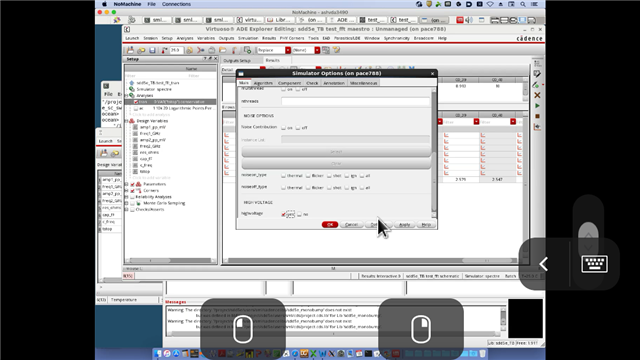Enable all in noiseon_type row
This screenshot has width=640, height=360.
pos(362,176)
